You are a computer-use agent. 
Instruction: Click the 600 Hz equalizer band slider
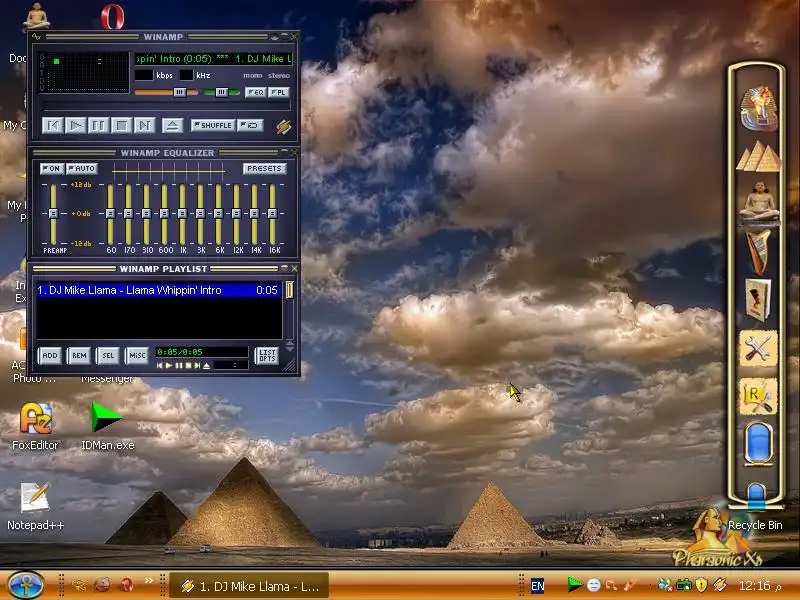(164, 213)
